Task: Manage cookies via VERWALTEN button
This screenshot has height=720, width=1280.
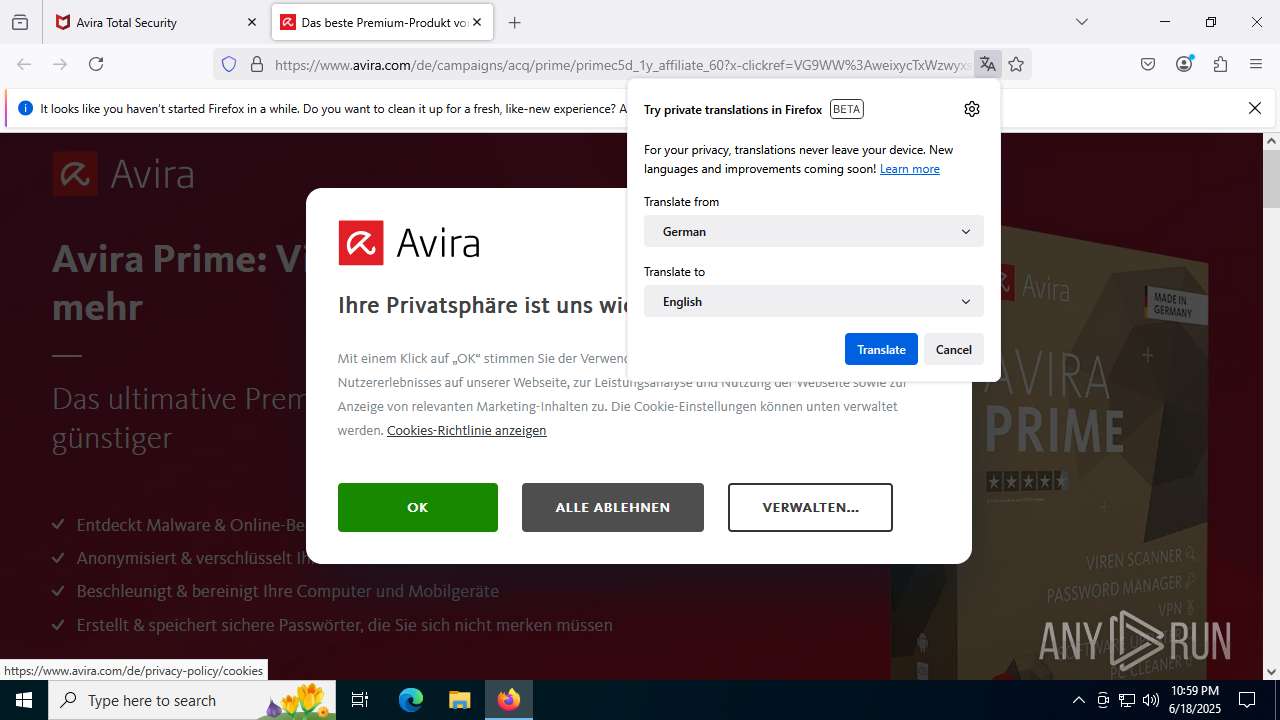Action: tap(810, 507)
